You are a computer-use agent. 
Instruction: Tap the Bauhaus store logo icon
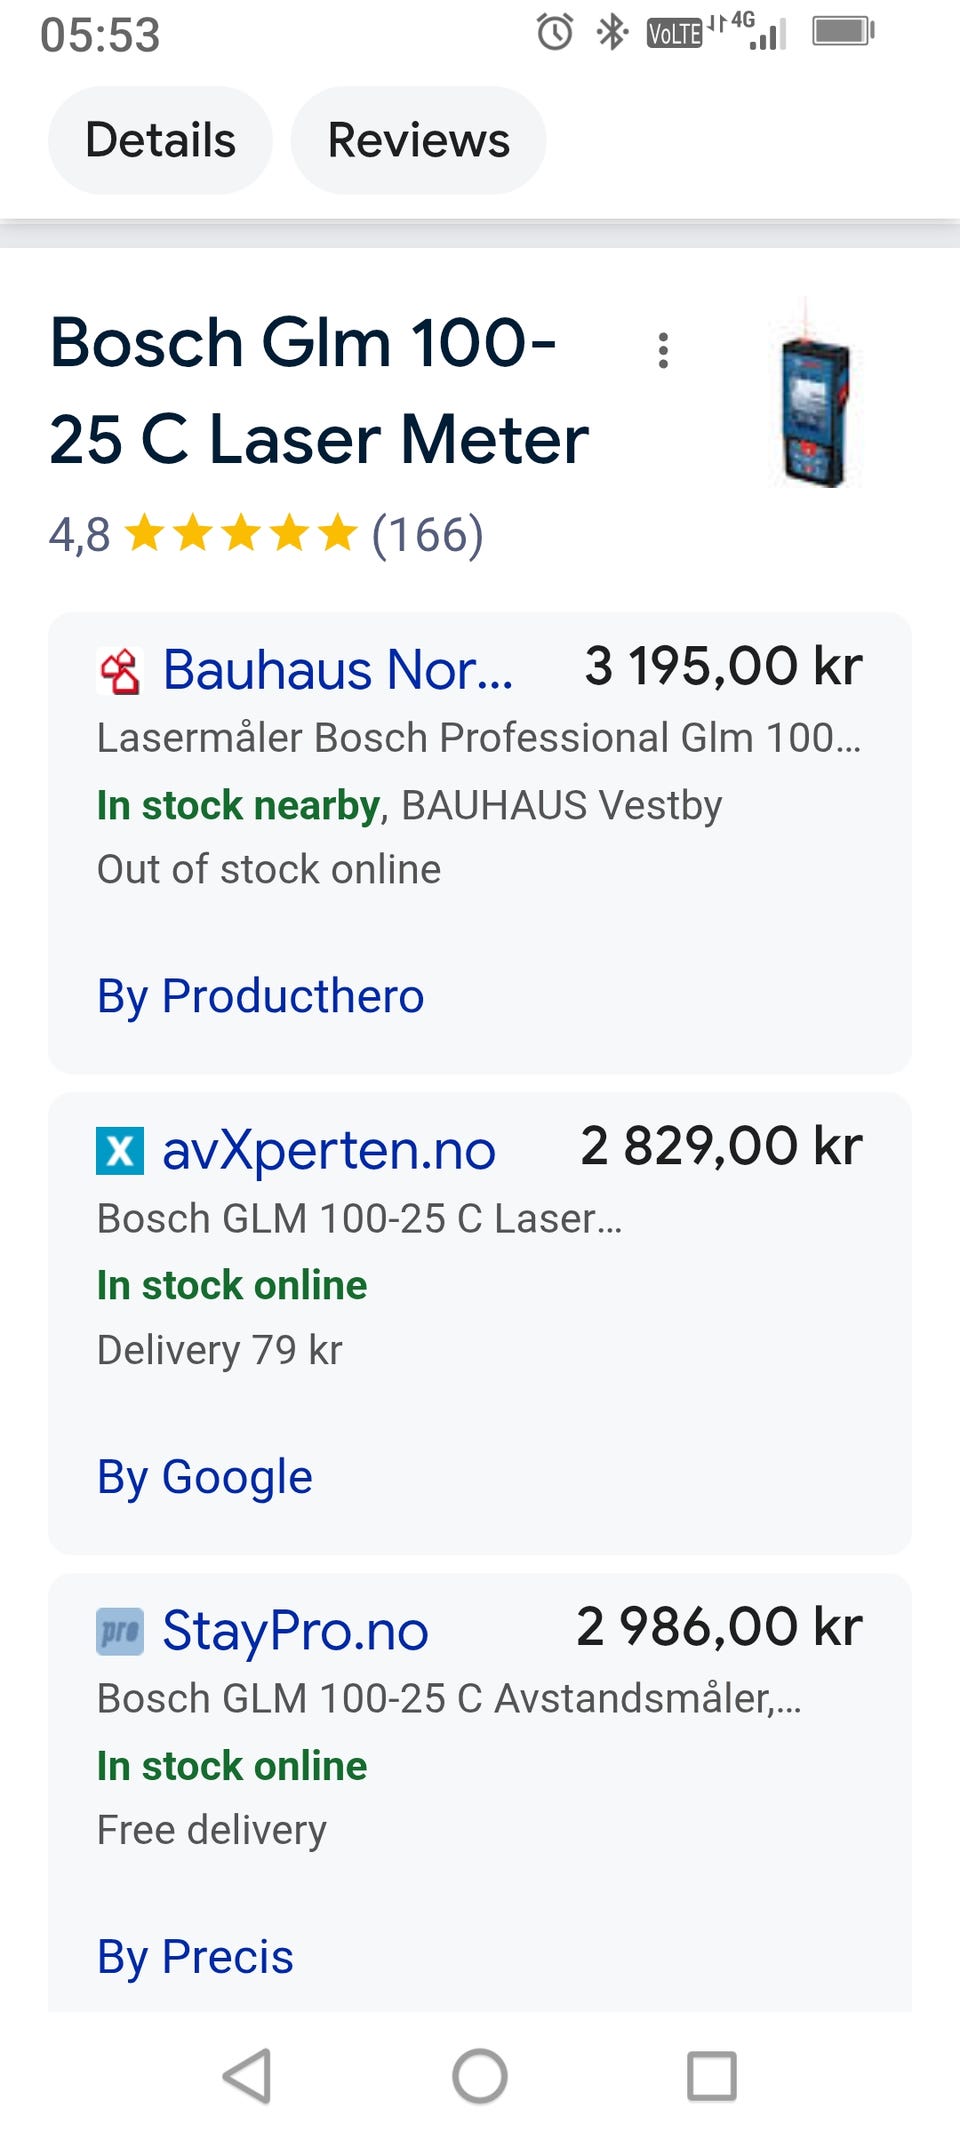click(120, 670)
